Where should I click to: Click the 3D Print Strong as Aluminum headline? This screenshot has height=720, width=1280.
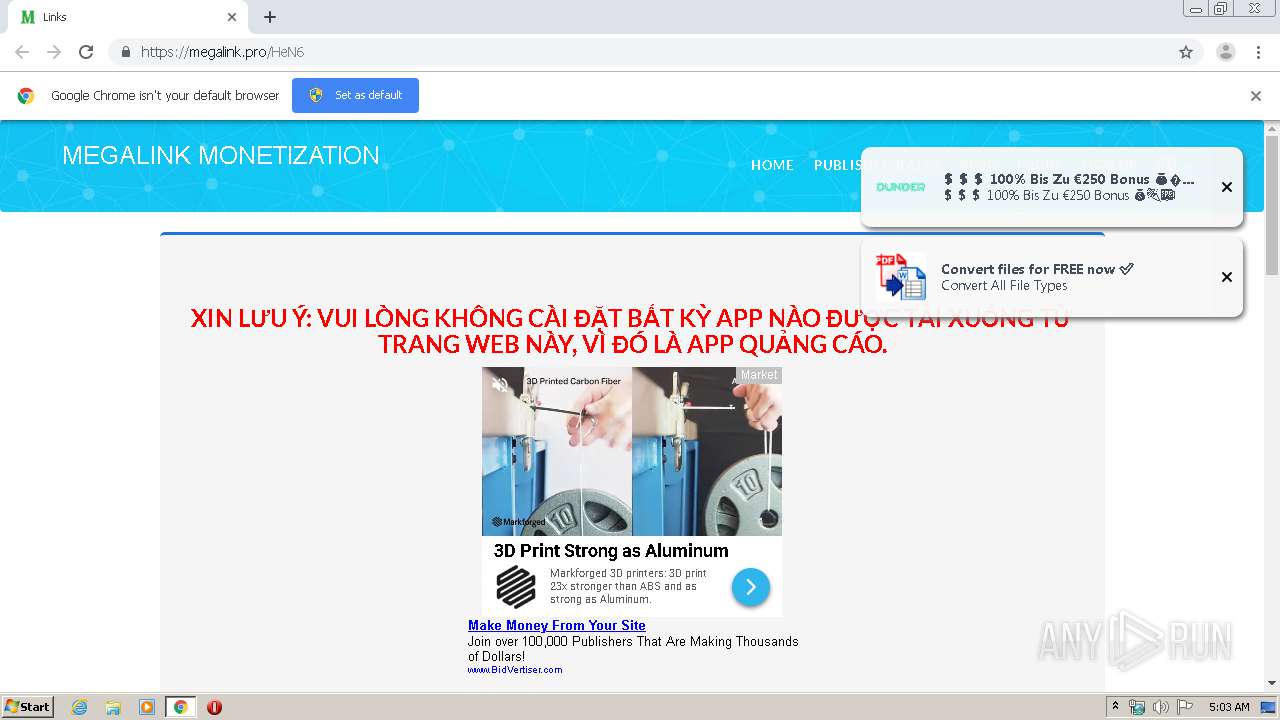coord(611,551)
